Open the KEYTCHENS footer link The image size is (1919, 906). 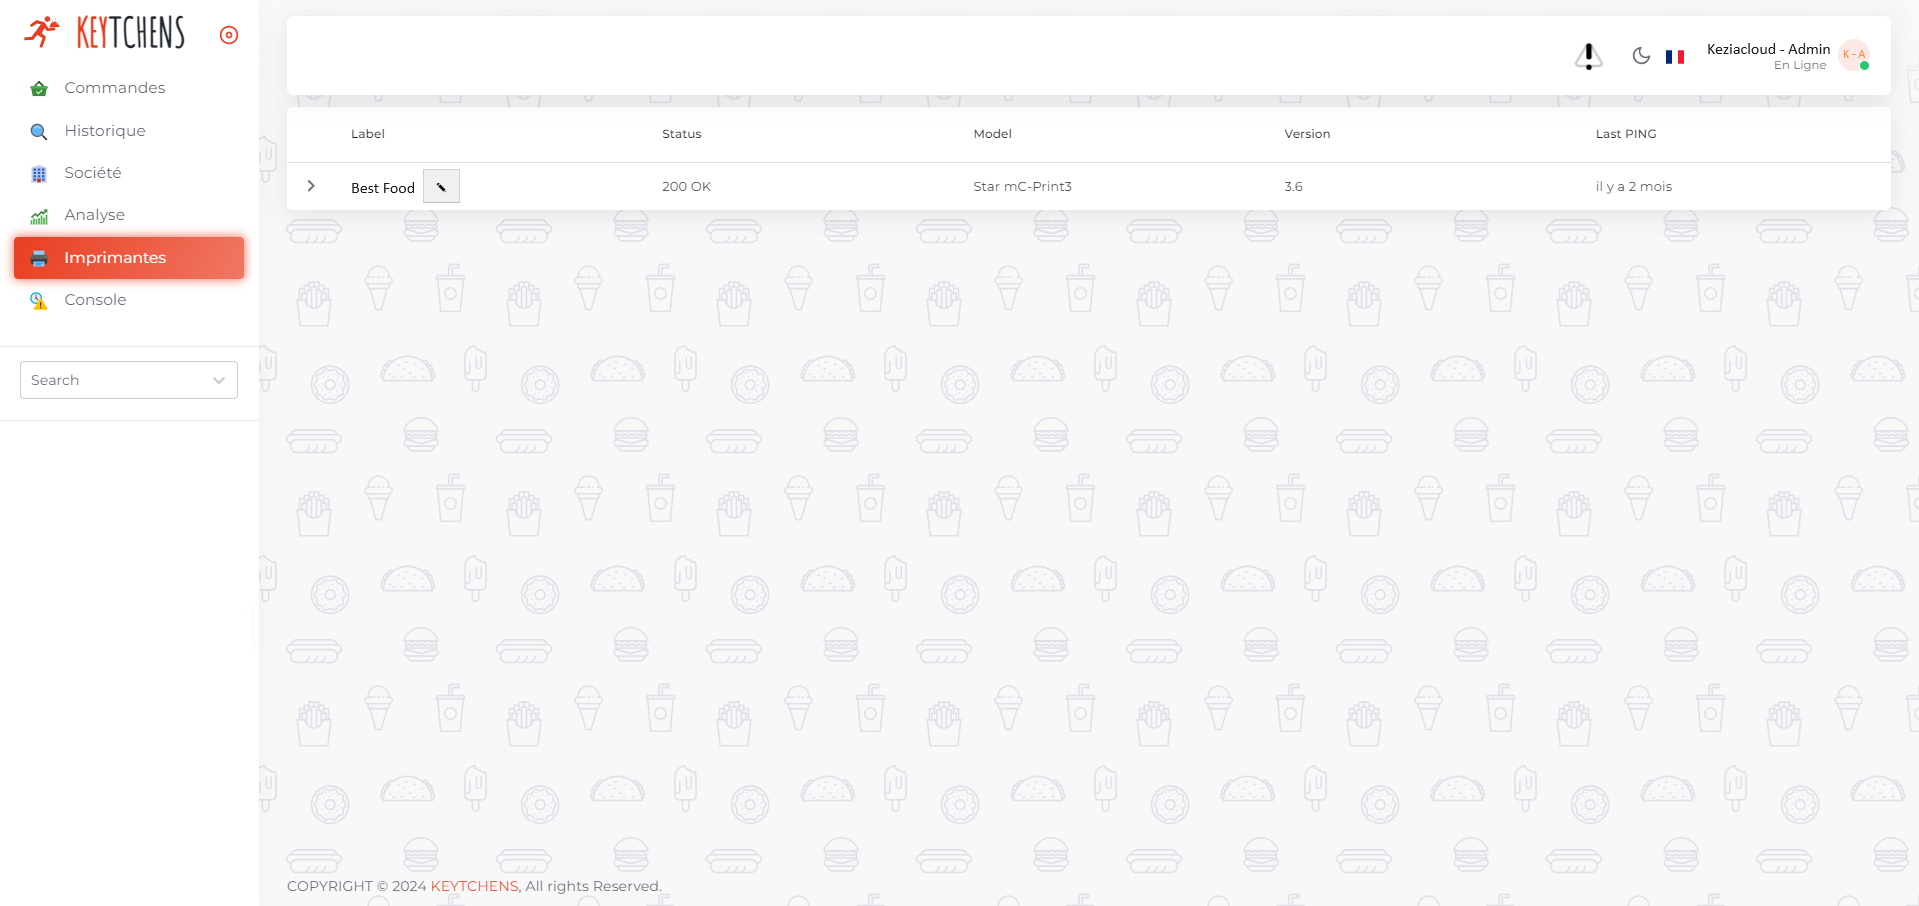[x=475, y=886]
